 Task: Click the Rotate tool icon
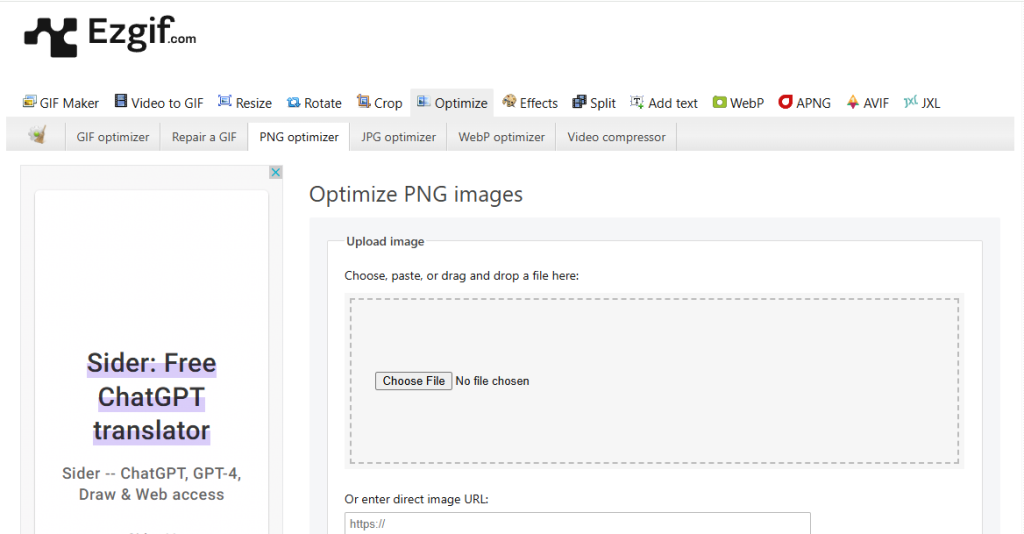tap(293, 103)
